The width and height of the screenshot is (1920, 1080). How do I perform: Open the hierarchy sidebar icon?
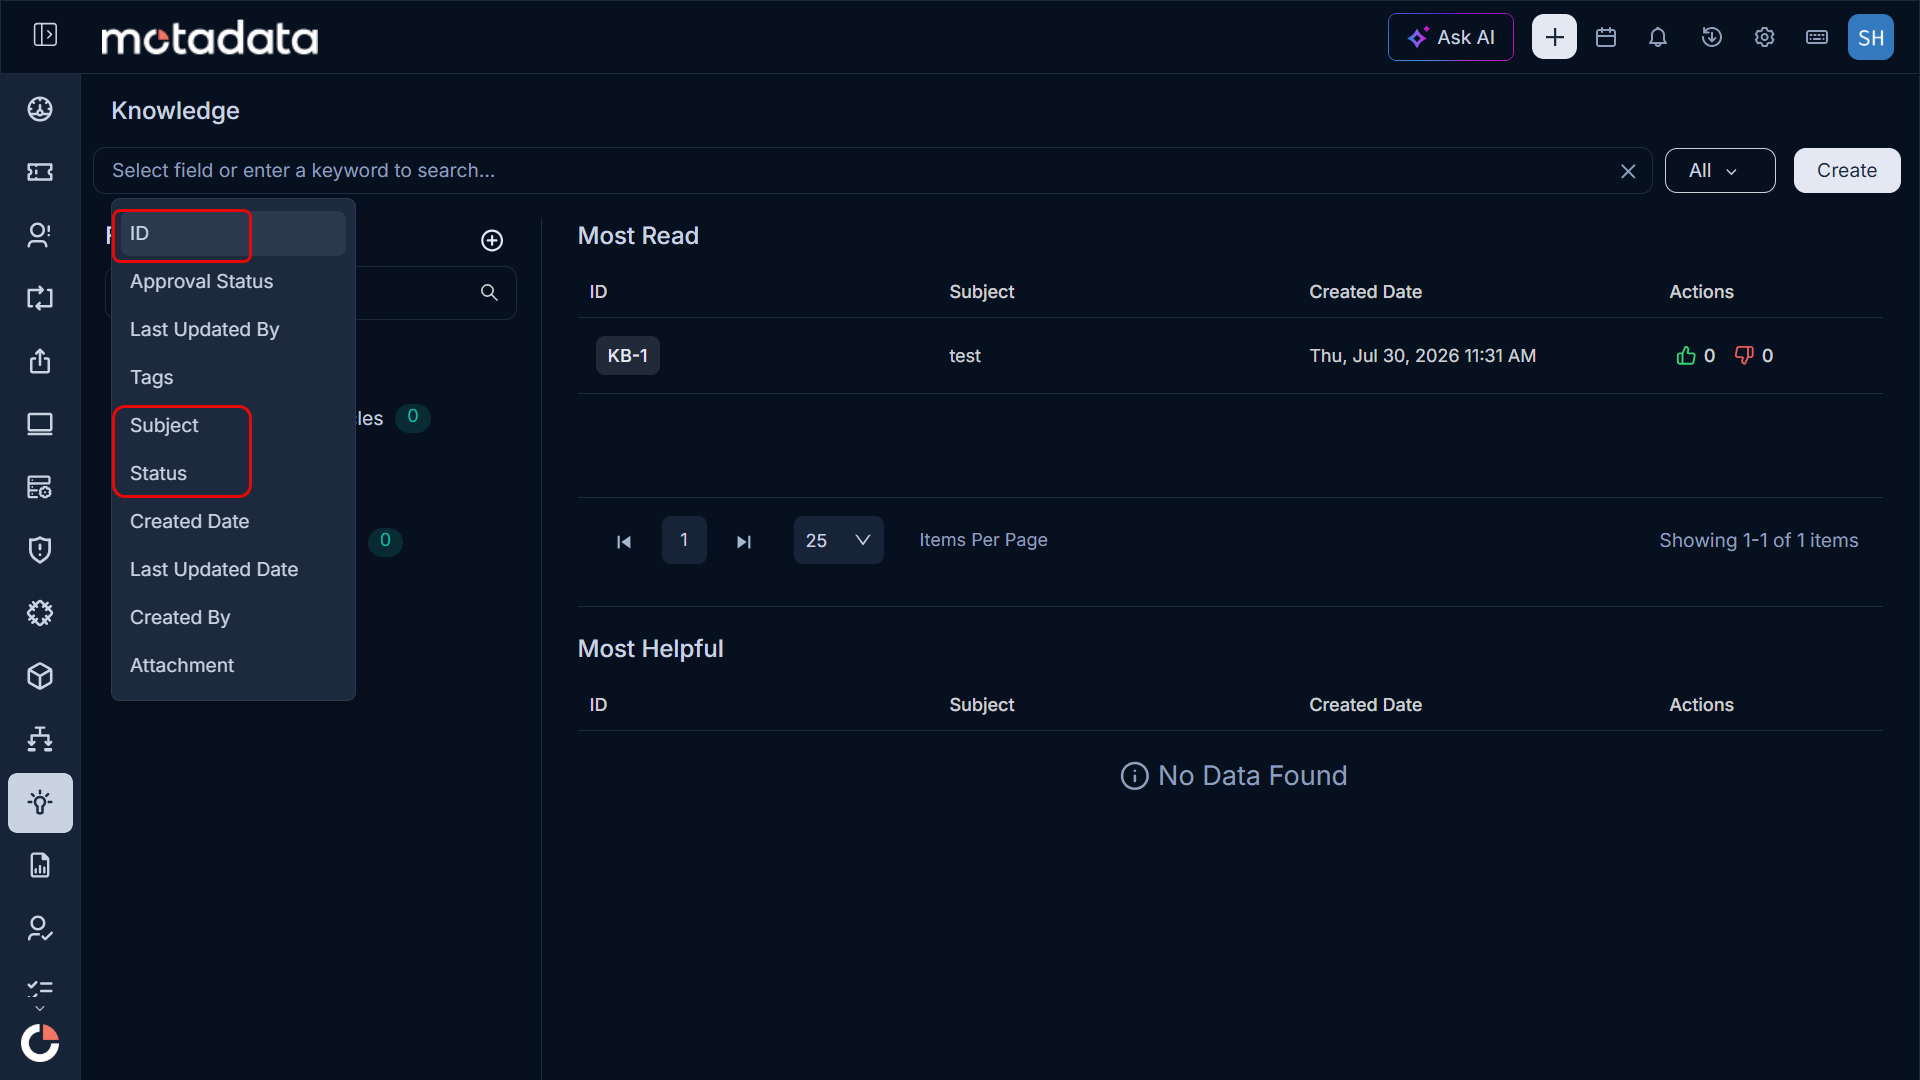pos(40,739)
